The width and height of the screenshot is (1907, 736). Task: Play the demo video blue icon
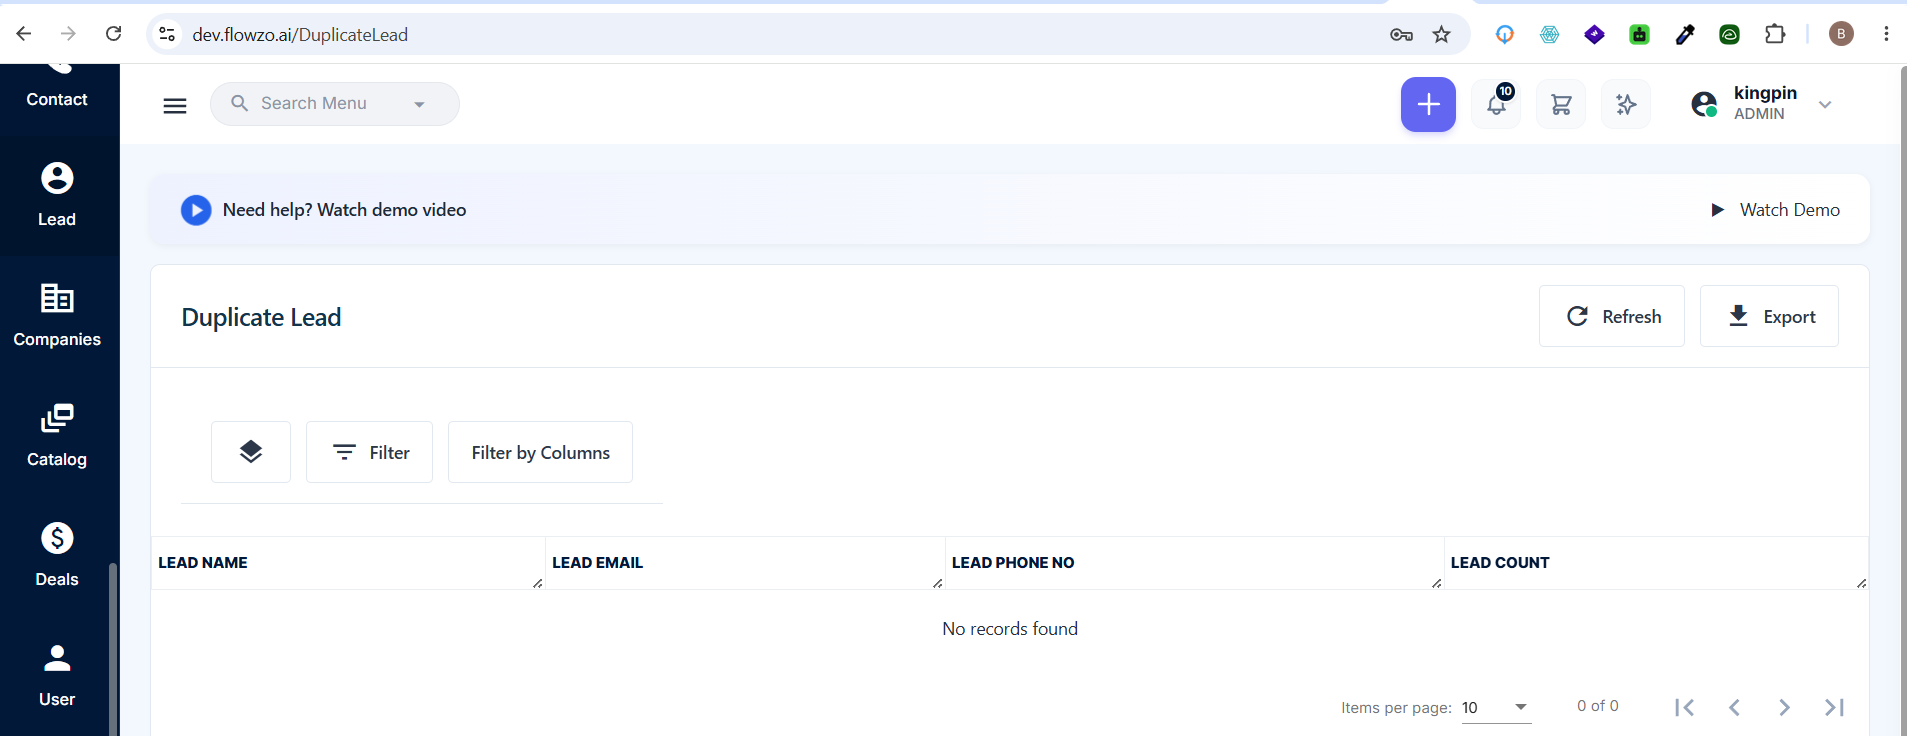pyautogui.click(x=196, y=210)
